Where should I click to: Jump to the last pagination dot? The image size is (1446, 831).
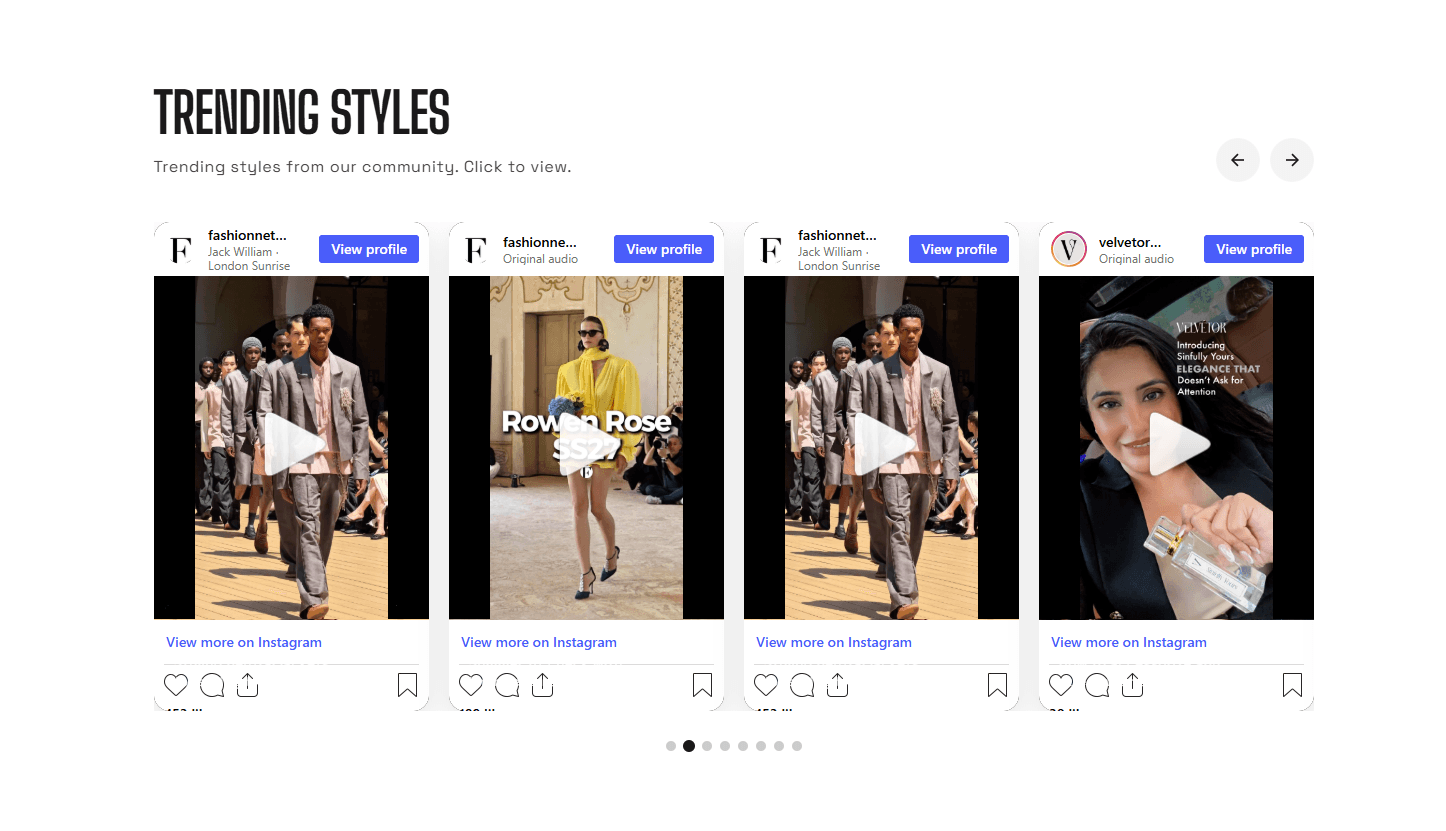tap(797, 746)
